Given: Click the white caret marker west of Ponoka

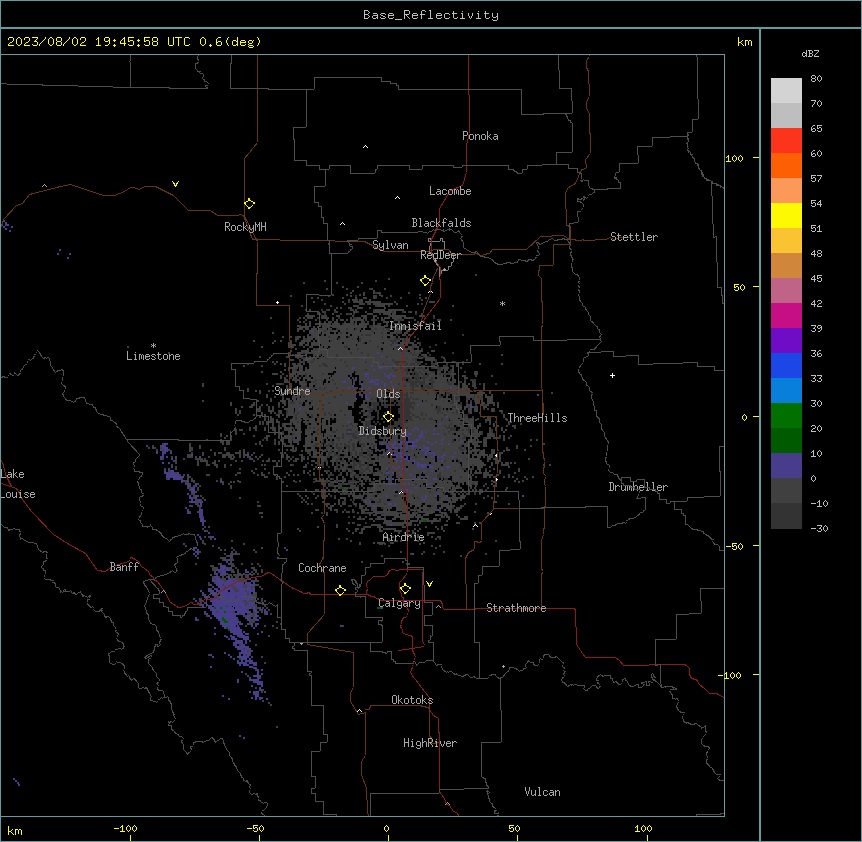Looking at the screenshot, I should point(365,147).
